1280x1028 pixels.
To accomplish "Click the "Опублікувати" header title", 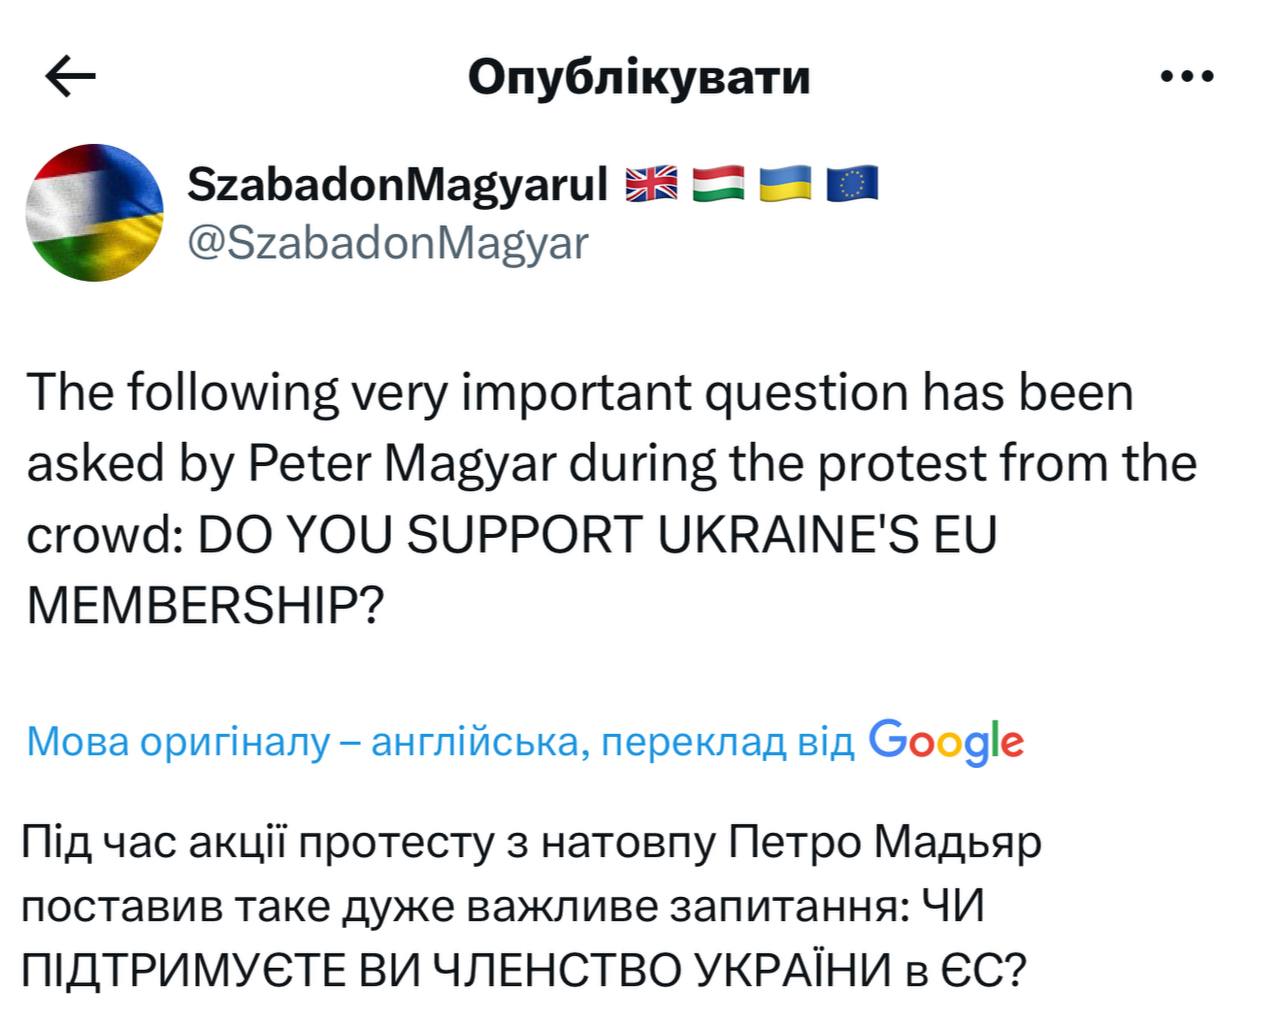I will [x=639, y=77].
